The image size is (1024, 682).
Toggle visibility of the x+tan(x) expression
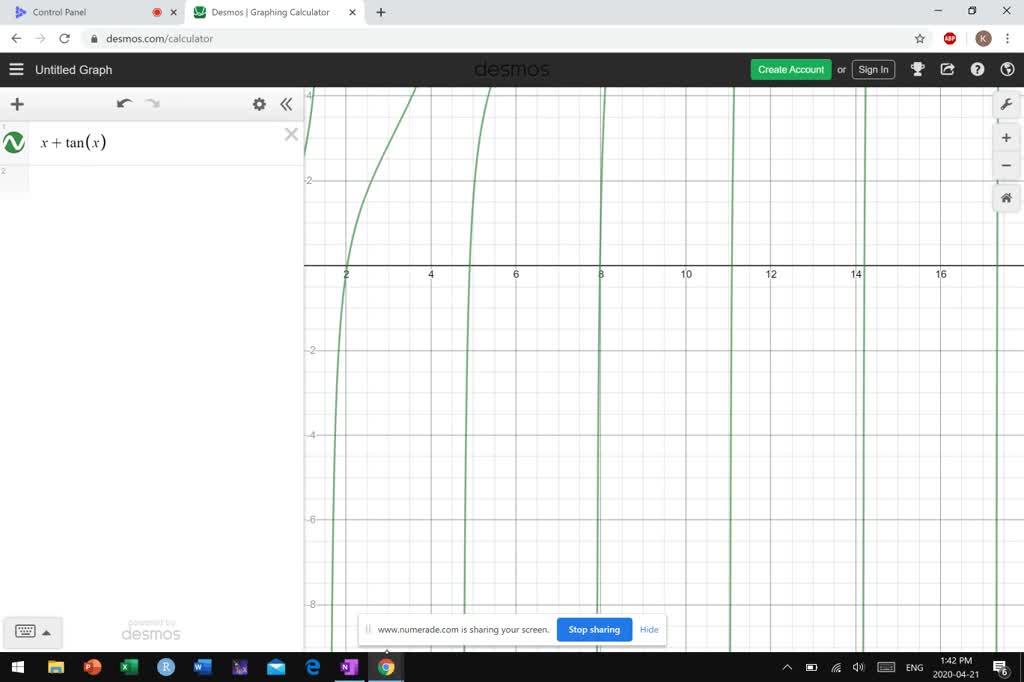pyautogui.click(x=14, y=142)
